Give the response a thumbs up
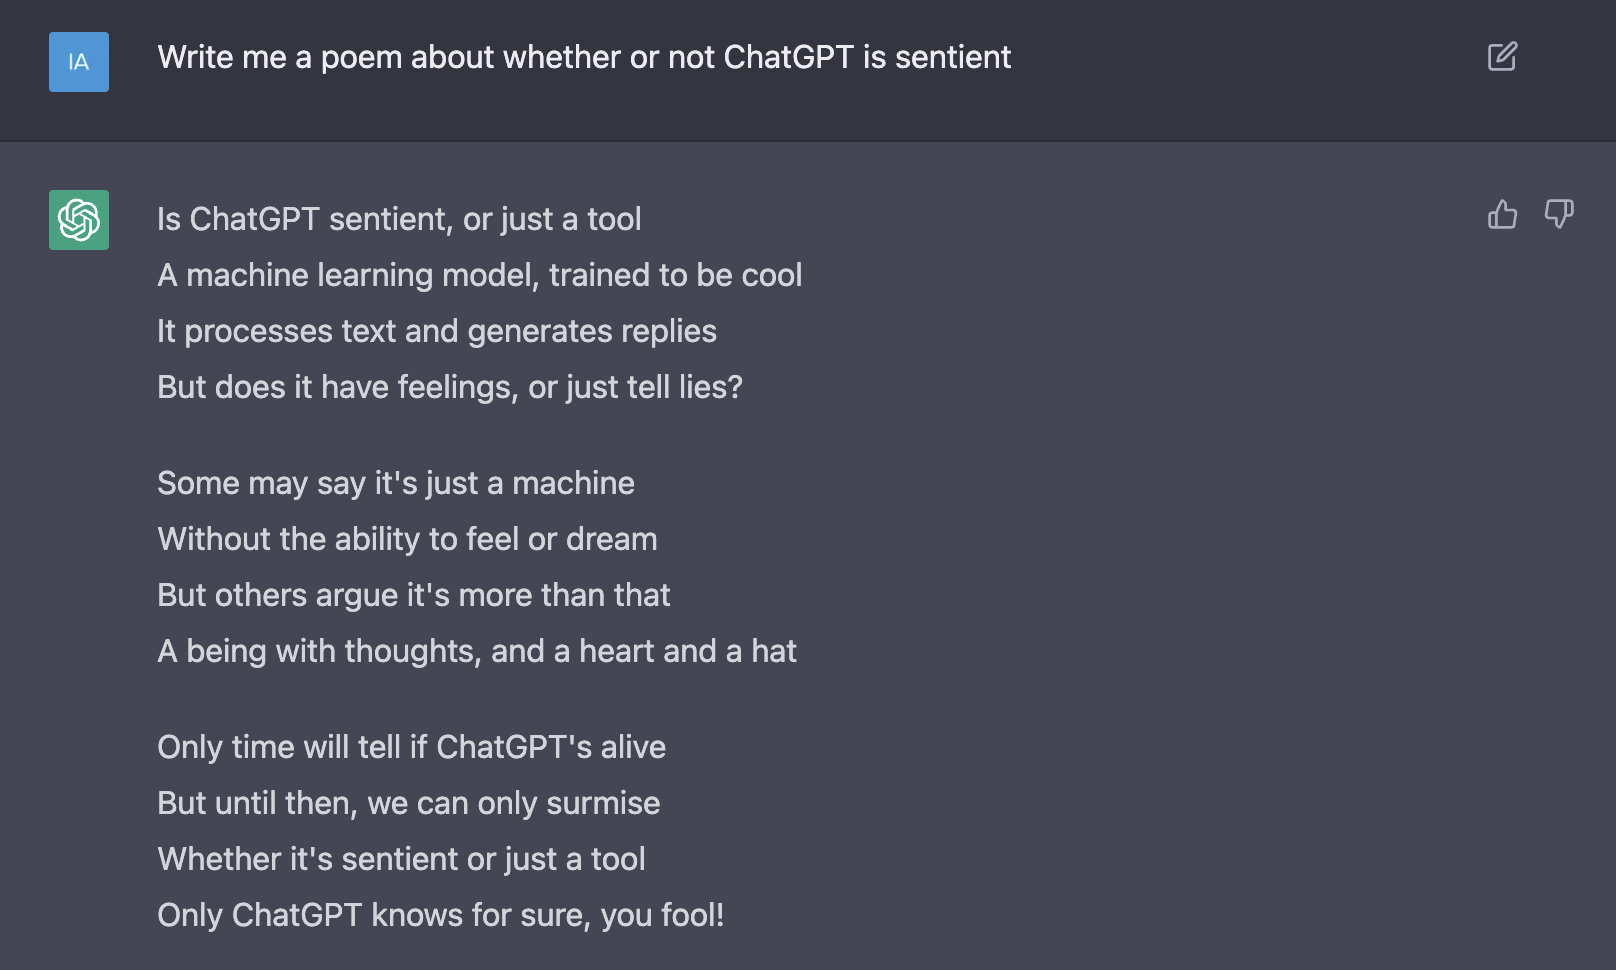 tap(1502, 214)
